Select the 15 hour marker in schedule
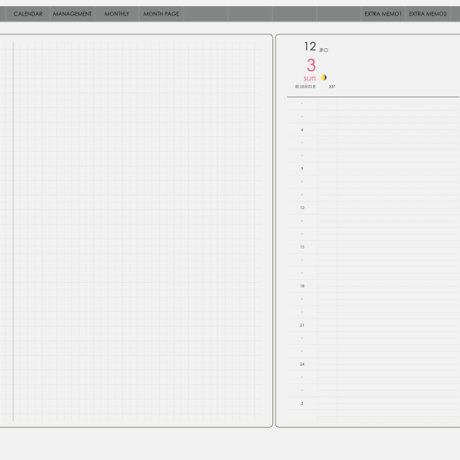 (302, 247)
